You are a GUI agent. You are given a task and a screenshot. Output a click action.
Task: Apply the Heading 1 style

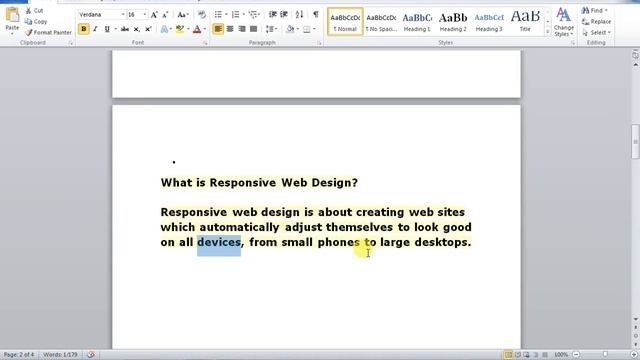pos(417,22)
